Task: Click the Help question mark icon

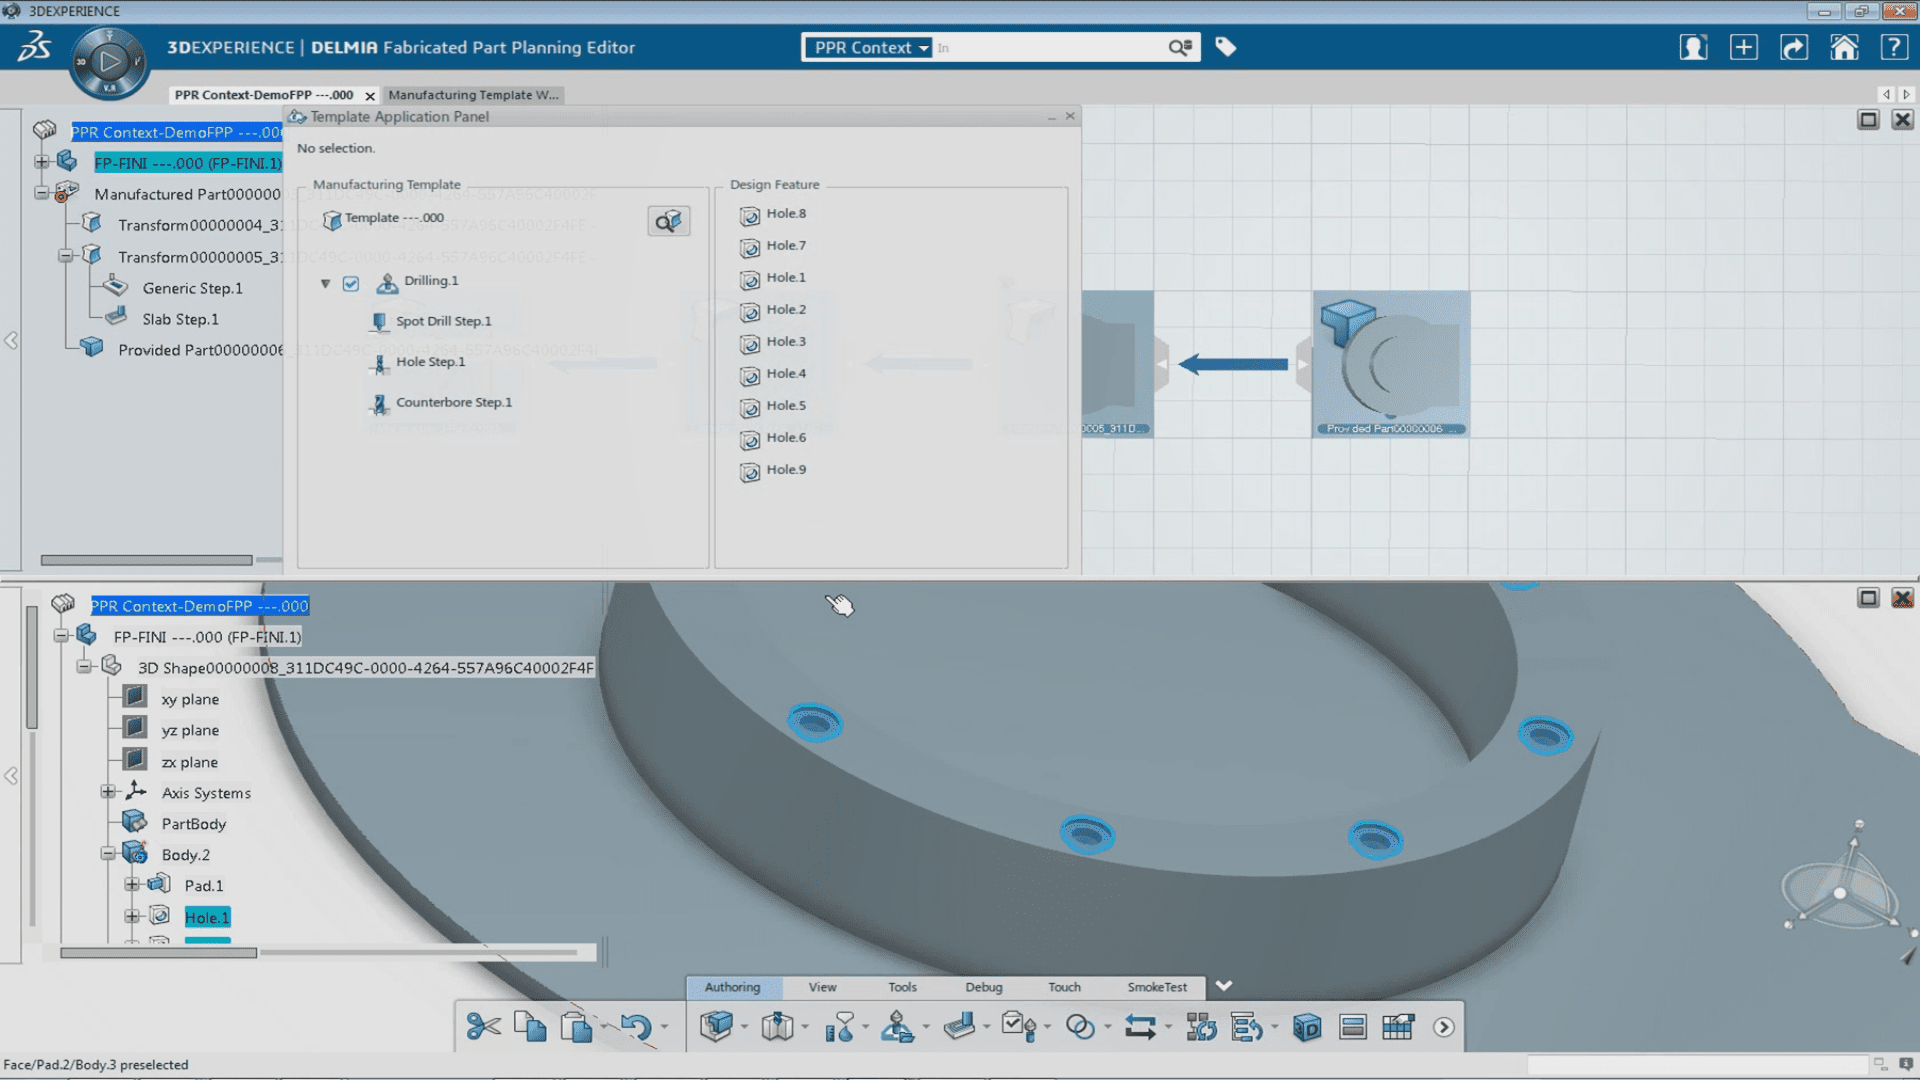Action: tap(1894, 47)
